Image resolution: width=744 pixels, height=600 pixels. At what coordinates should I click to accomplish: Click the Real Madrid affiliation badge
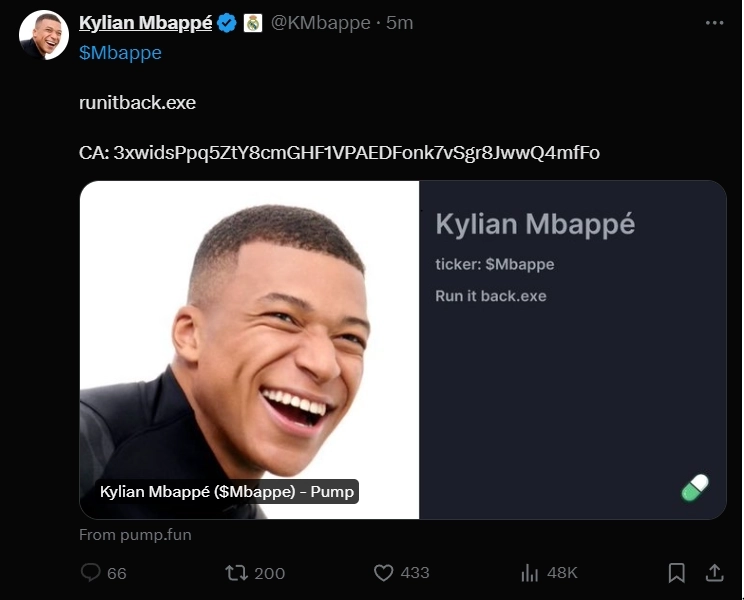pyautogui.click(x=253, y=23)
